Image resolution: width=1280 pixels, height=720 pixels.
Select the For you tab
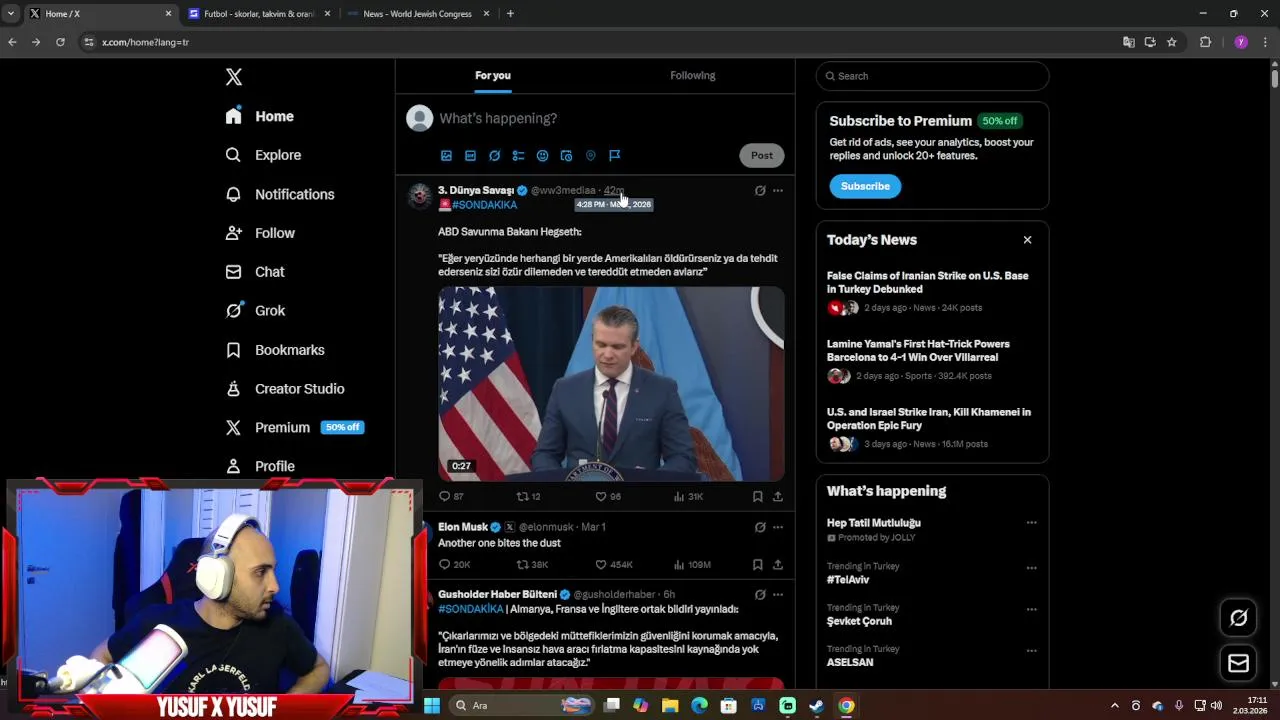click(493, 75)
